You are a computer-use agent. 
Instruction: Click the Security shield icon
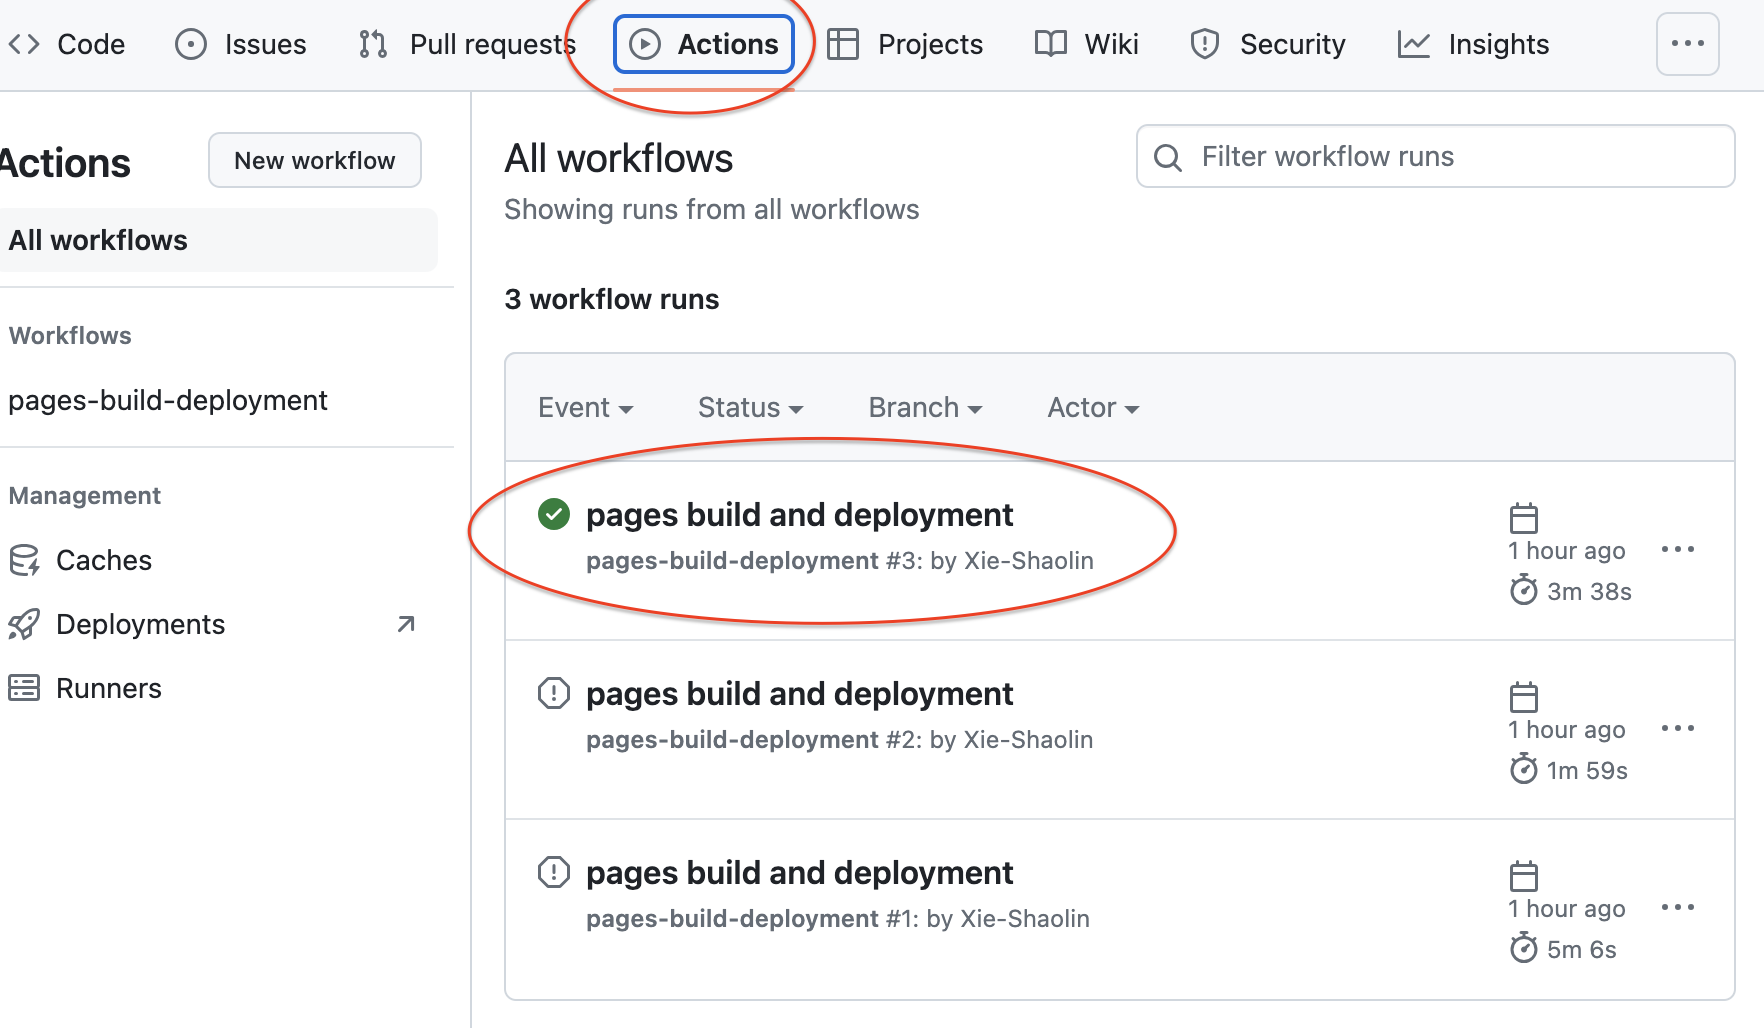1205,44
